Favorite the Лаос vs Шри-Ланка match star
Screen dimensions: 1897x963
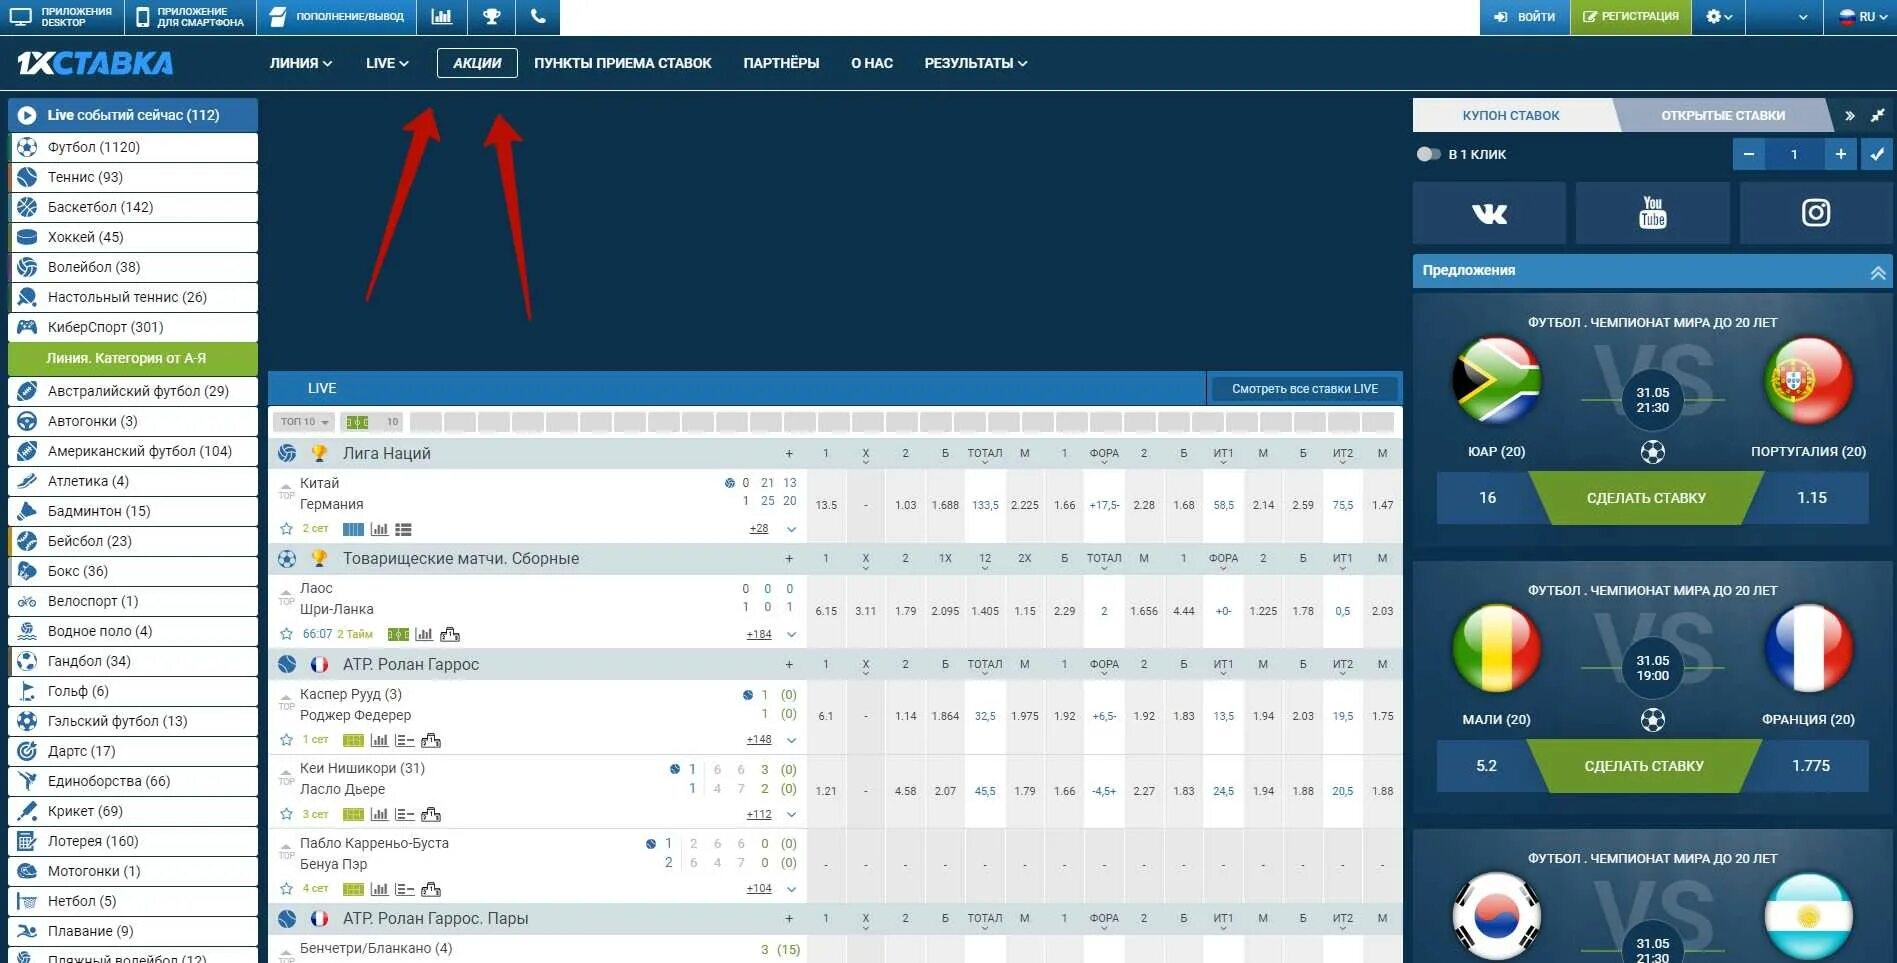287,634
